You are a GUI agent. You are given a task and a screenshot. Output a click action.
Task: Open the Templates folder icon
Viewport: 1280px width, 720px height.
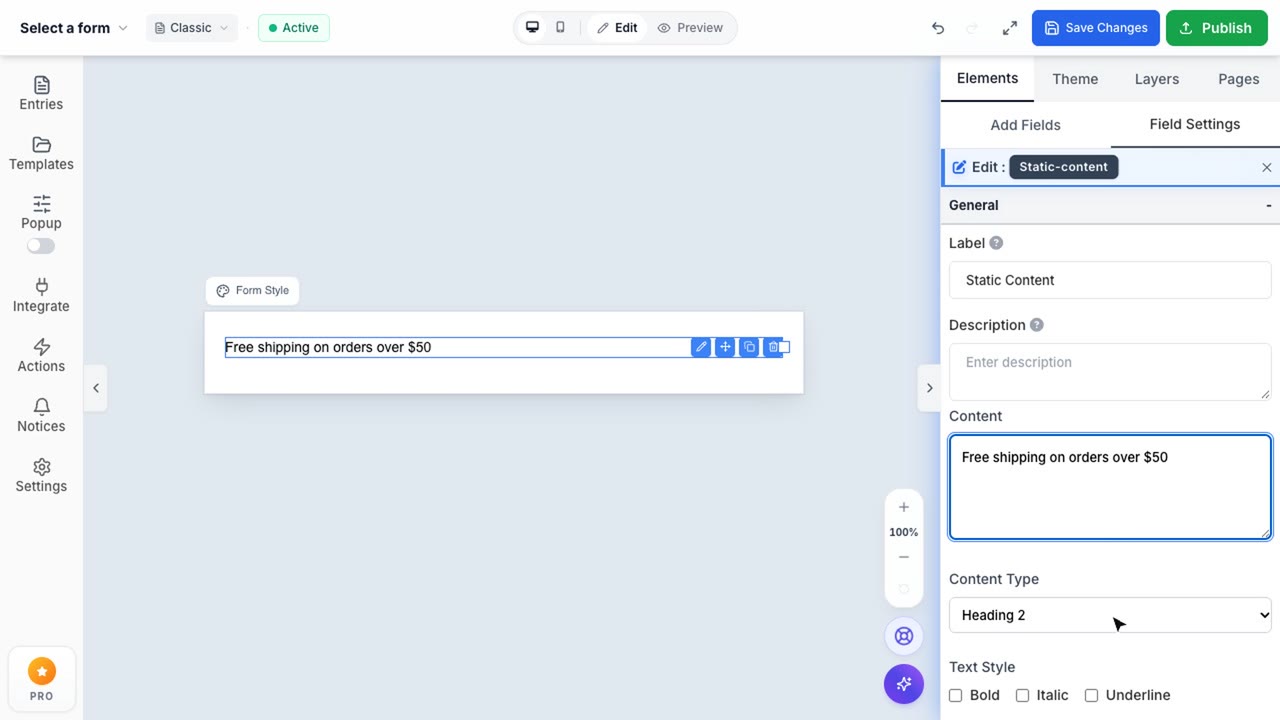click(41, 145)
